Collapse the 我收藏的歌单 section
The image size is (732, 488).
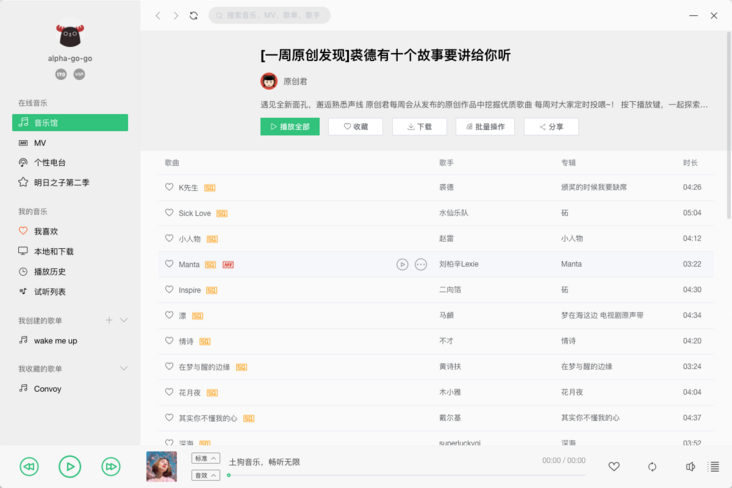(x=124, y=368)
